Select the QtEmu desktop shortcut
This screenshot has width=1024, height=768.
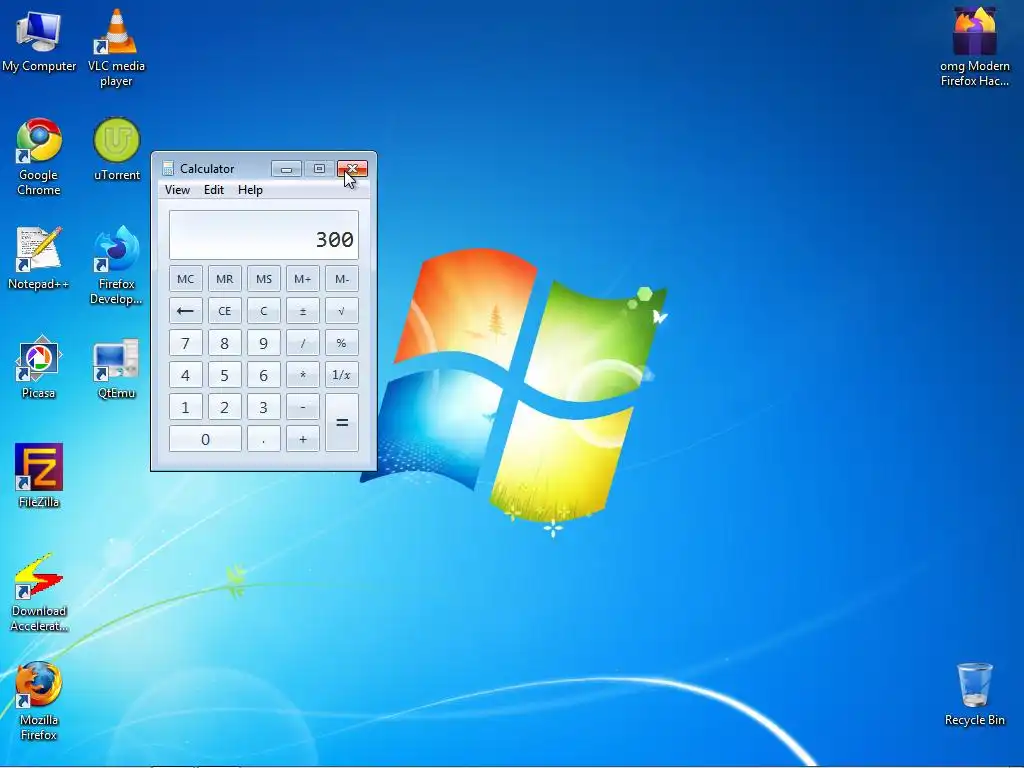click(116, 367)
